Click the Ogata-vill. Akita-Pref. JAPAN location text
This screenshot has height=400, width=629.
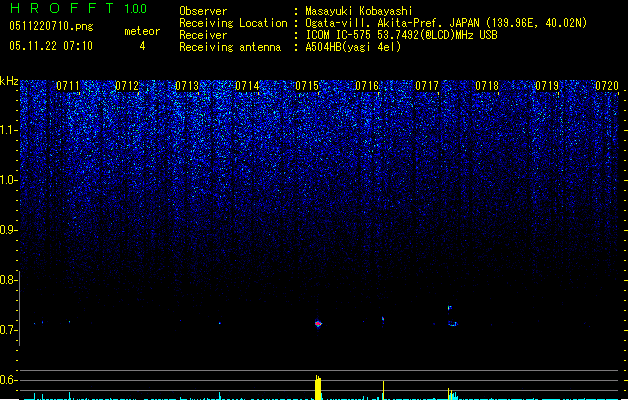tap(446, 23)
